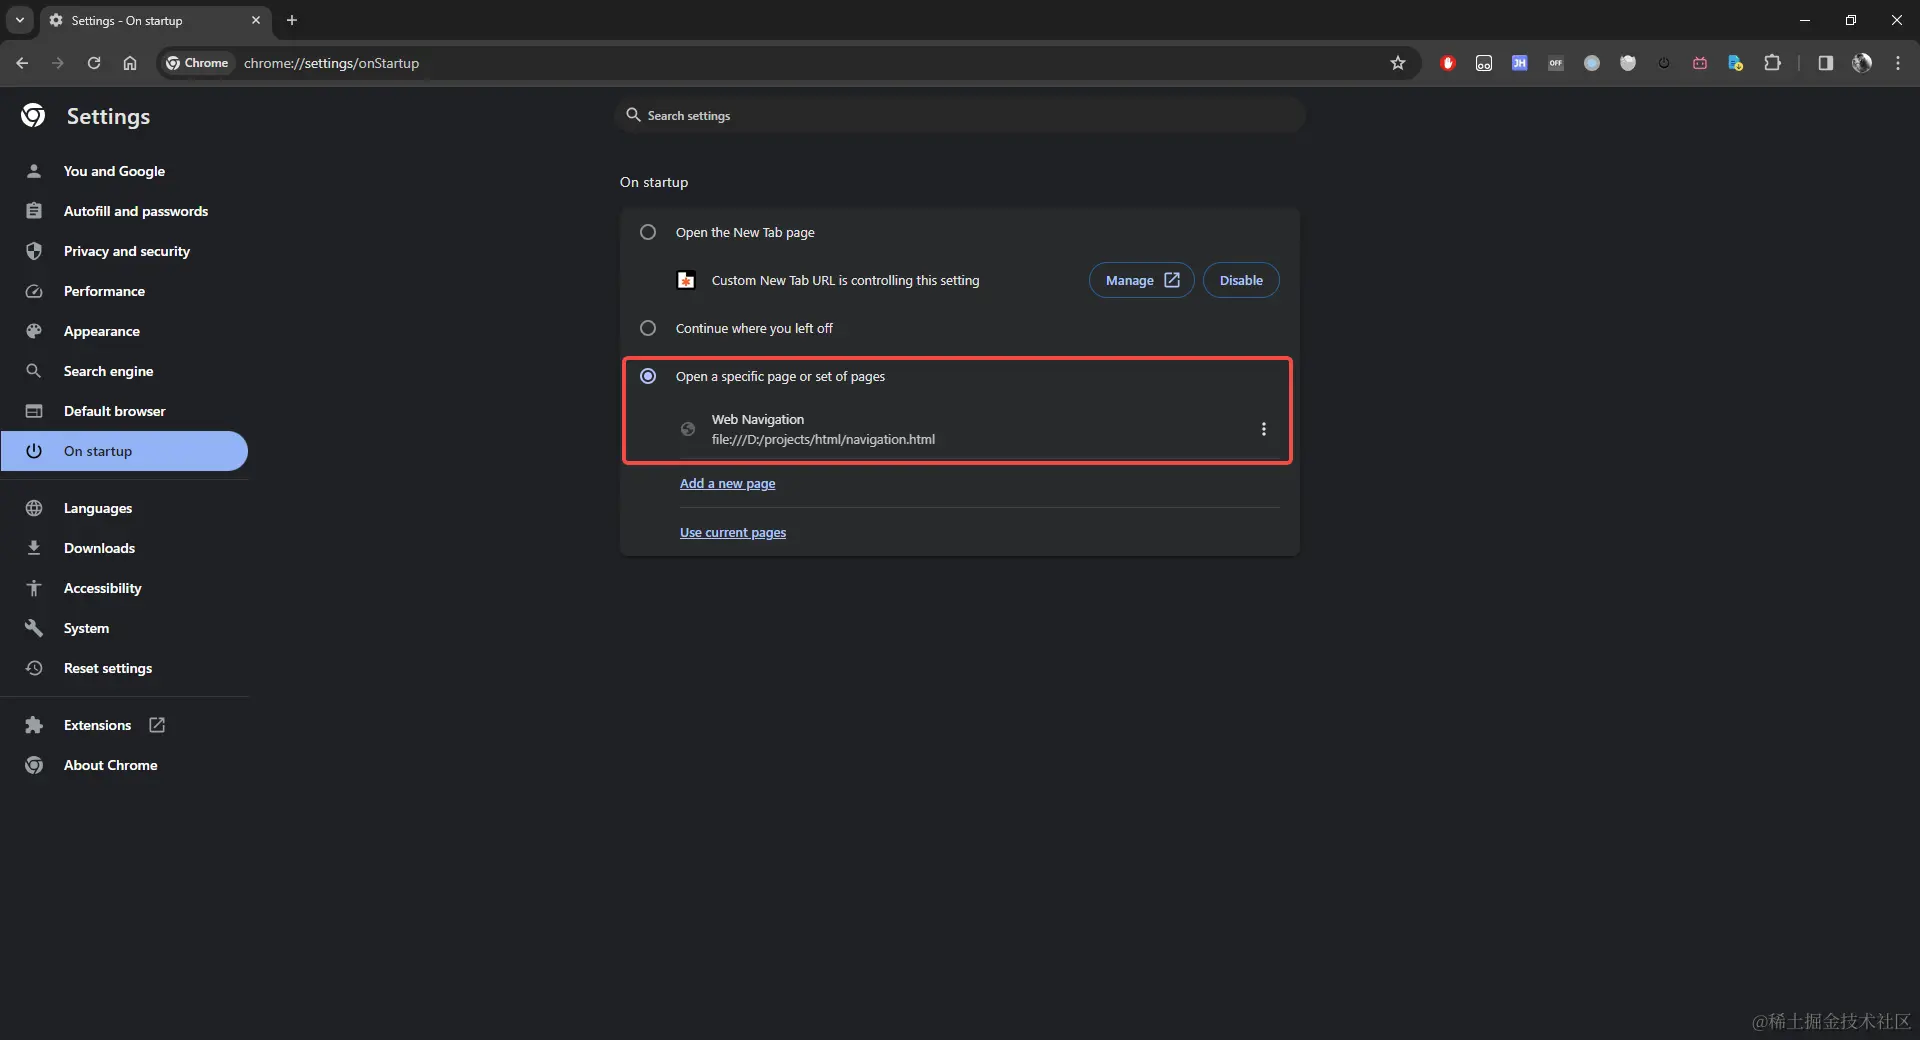This screenshot has width=1920, height=1040.
Task: Click the egg-shaped extension icon
Action: 1628,63
